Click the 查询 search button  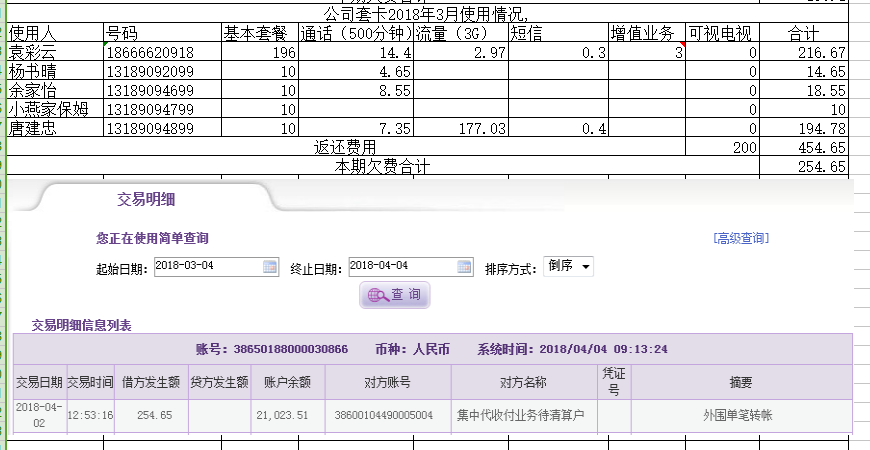point(395,295)
